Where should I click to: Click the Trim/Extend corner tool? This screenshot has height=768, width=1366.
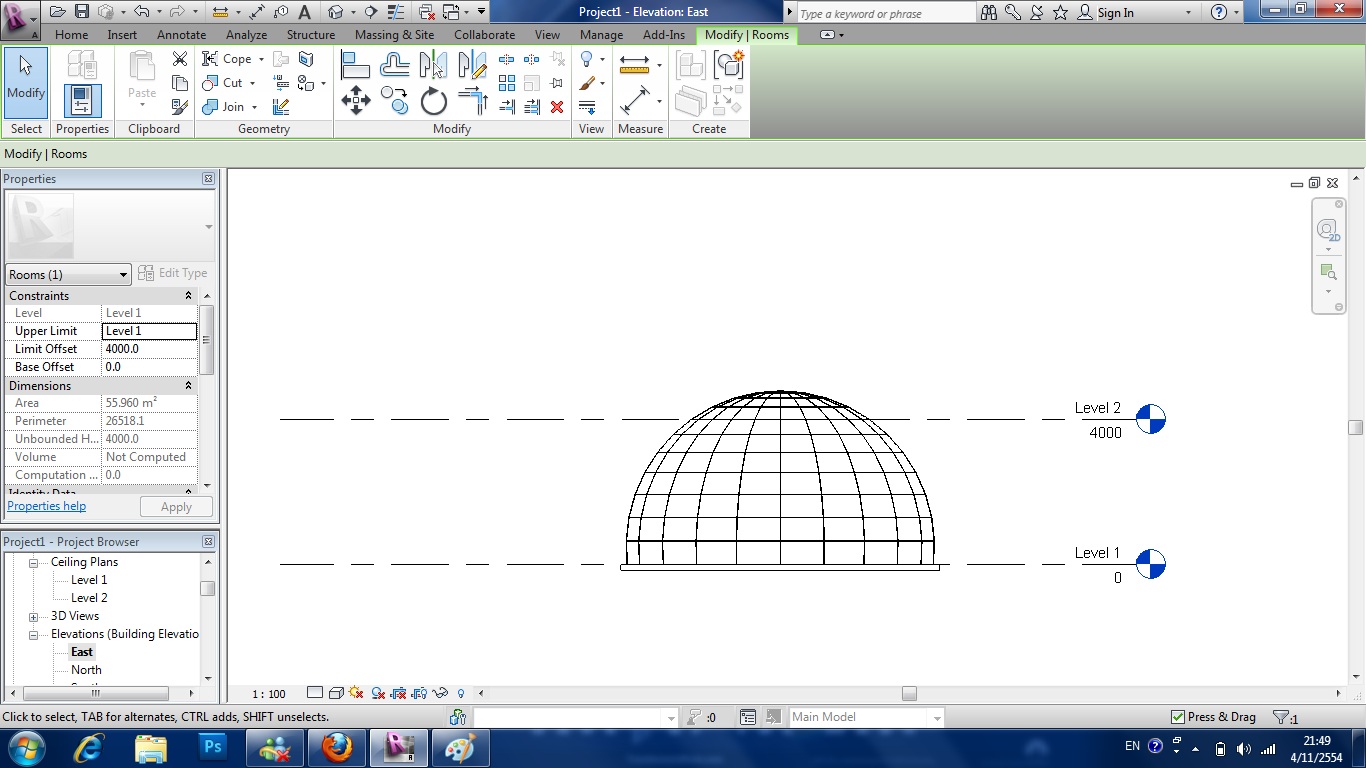473,98
